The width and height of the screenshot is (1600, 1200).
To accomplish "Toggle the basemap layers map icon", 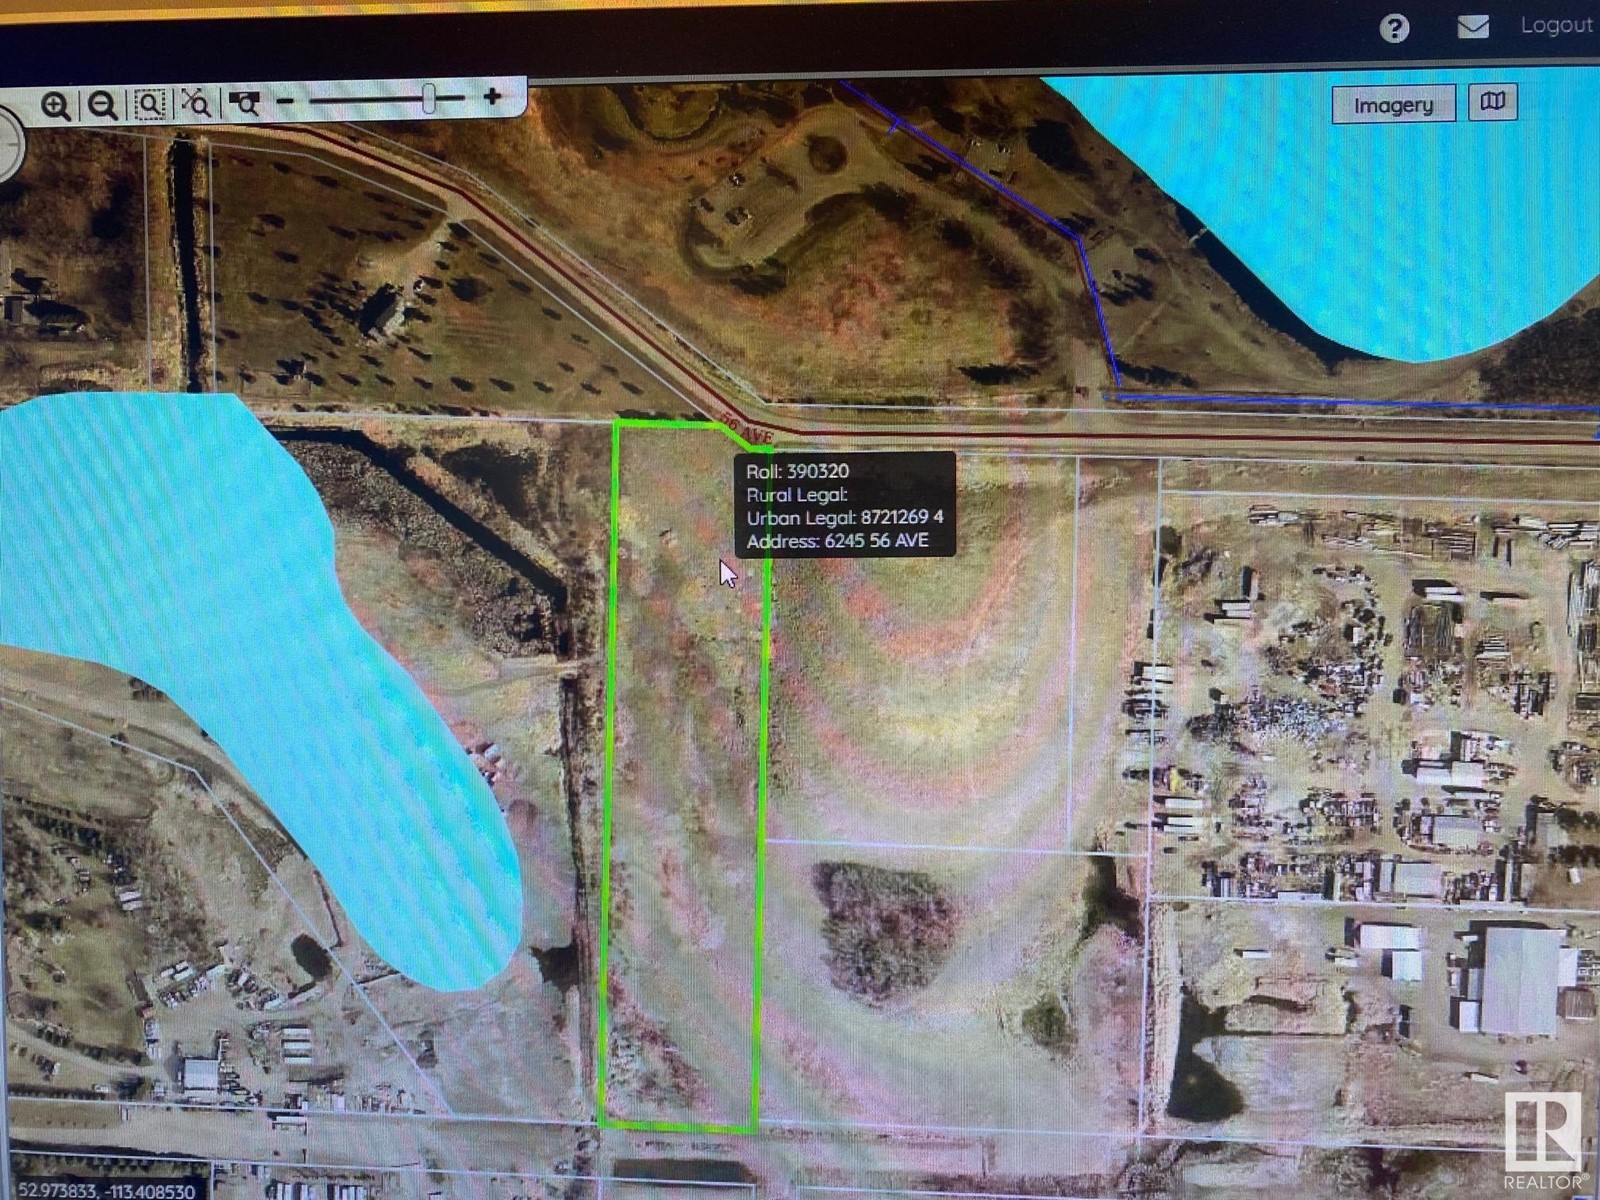I will coord(1493,102).
